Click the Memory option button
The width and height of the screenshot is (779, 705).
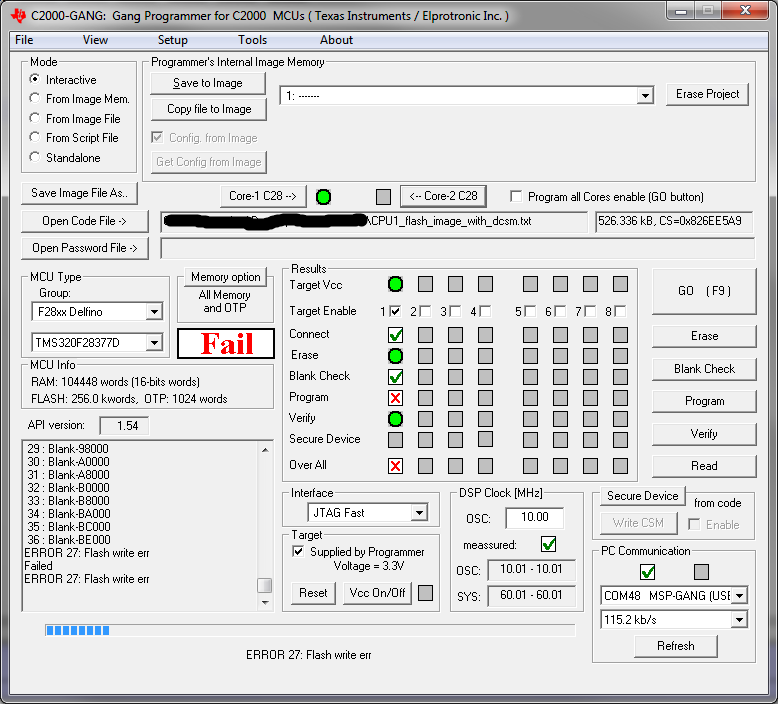[226, 277]
